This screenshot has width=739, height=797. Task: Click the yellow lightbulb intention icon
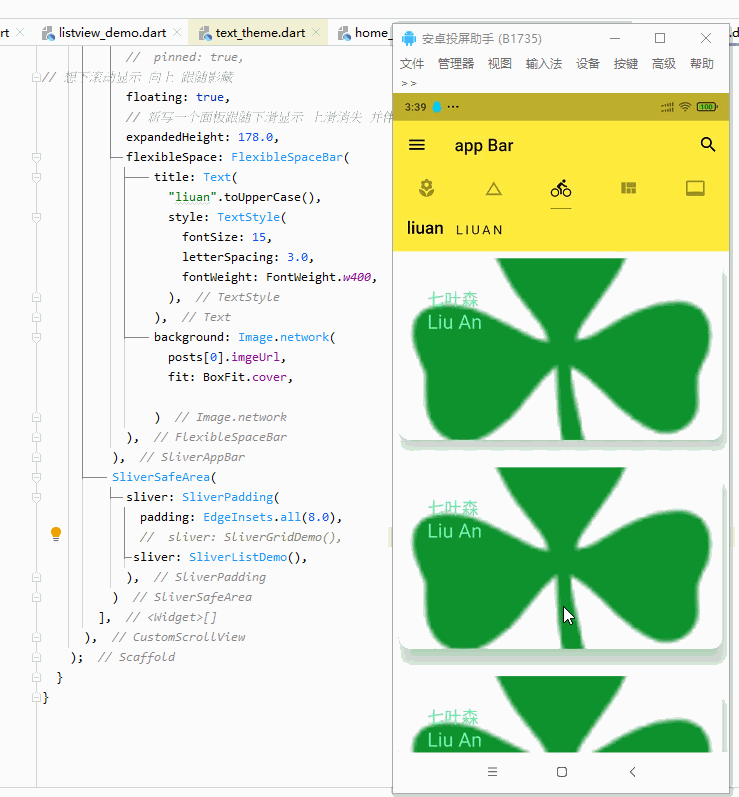point(56,534)
